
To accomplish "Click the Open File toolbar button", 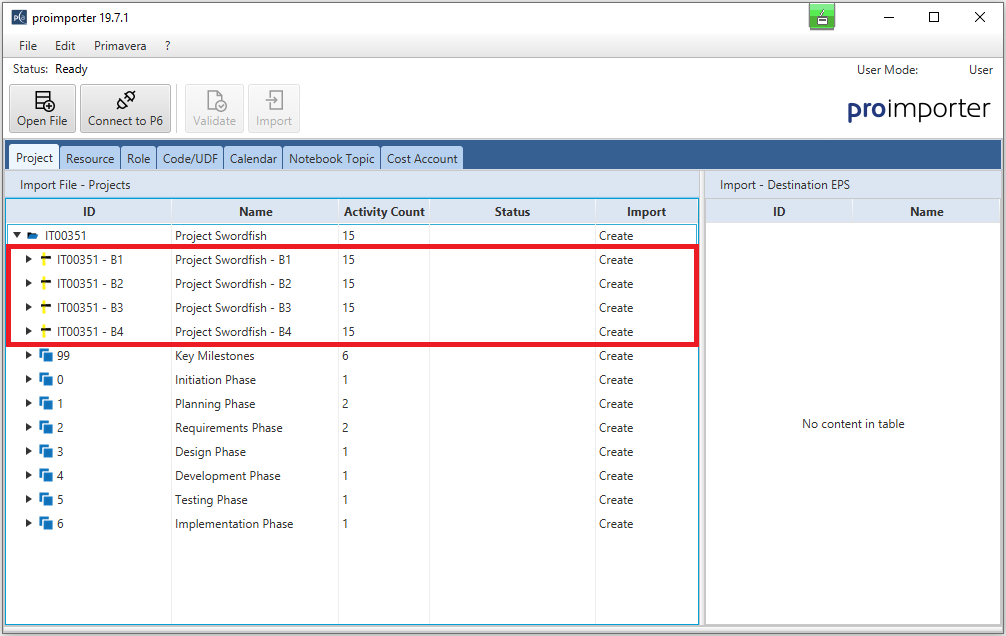I will click(42, 108).
